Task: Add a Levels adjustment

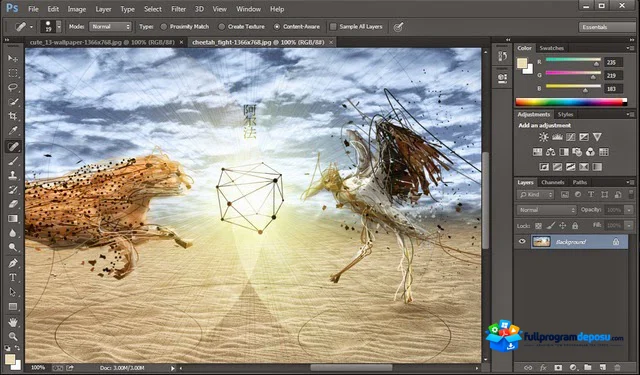Action: click(x=557, y=137)
